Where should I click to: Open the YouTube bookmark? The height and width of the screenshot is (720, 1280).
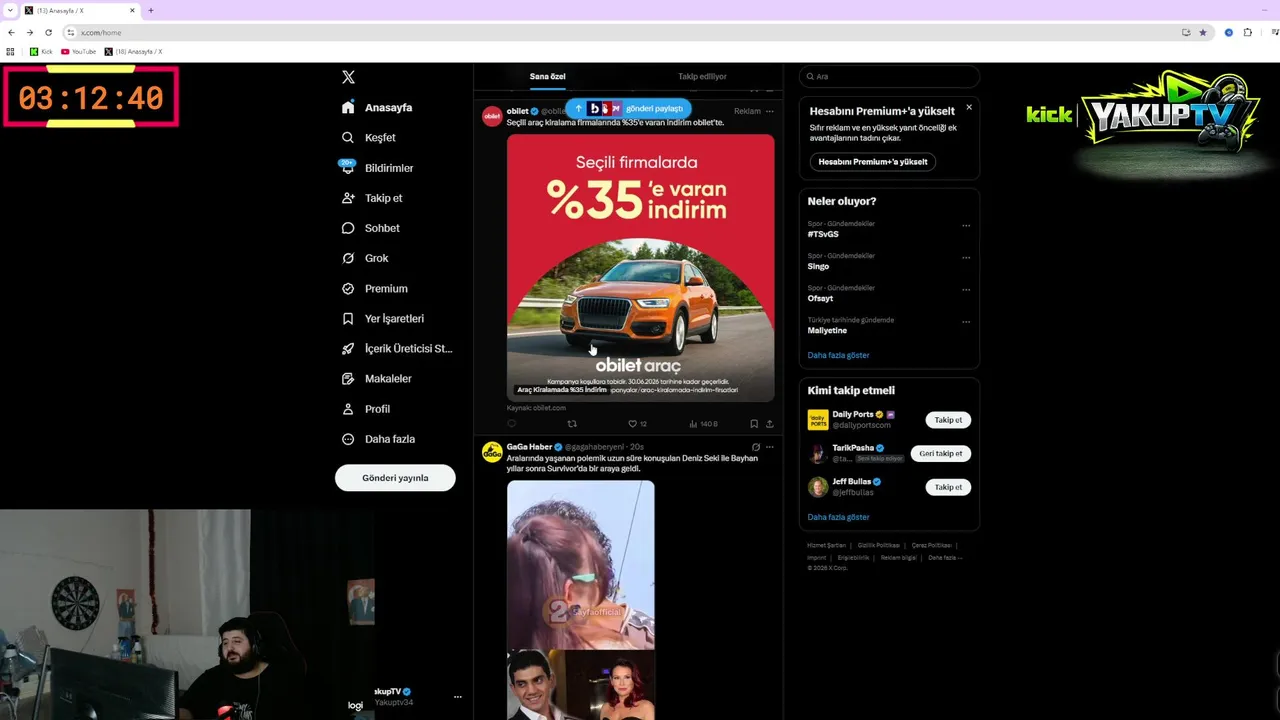pyautogui.click(x=79, y=51)
